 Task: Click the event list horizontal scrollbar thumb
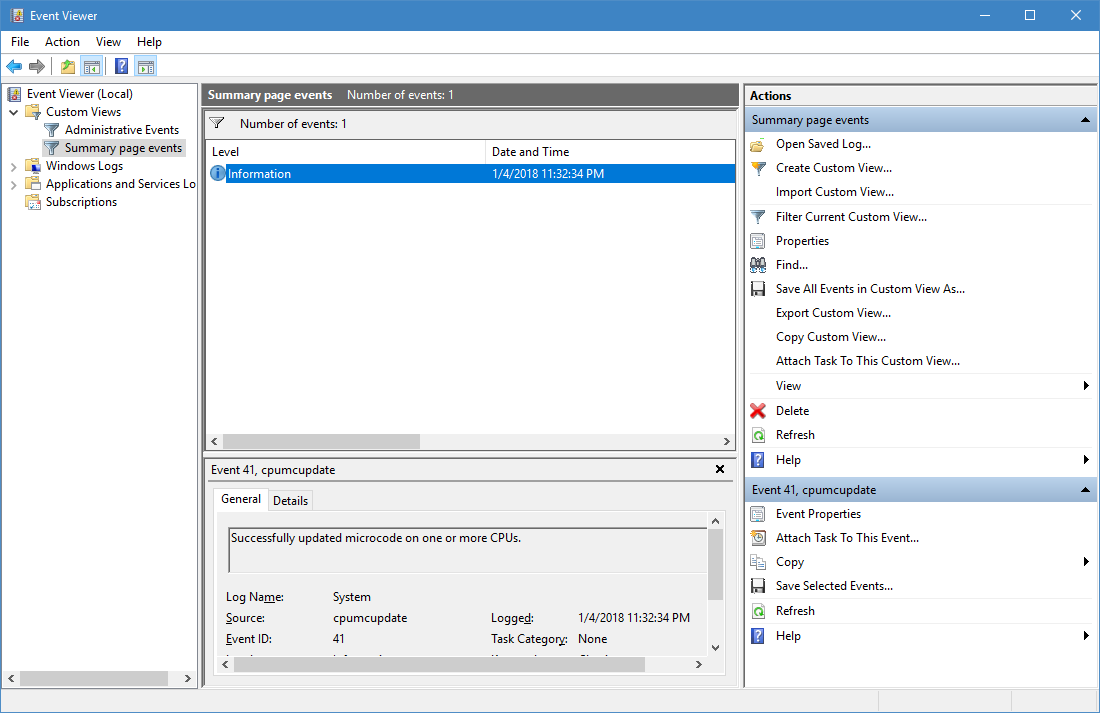[321, 441]
